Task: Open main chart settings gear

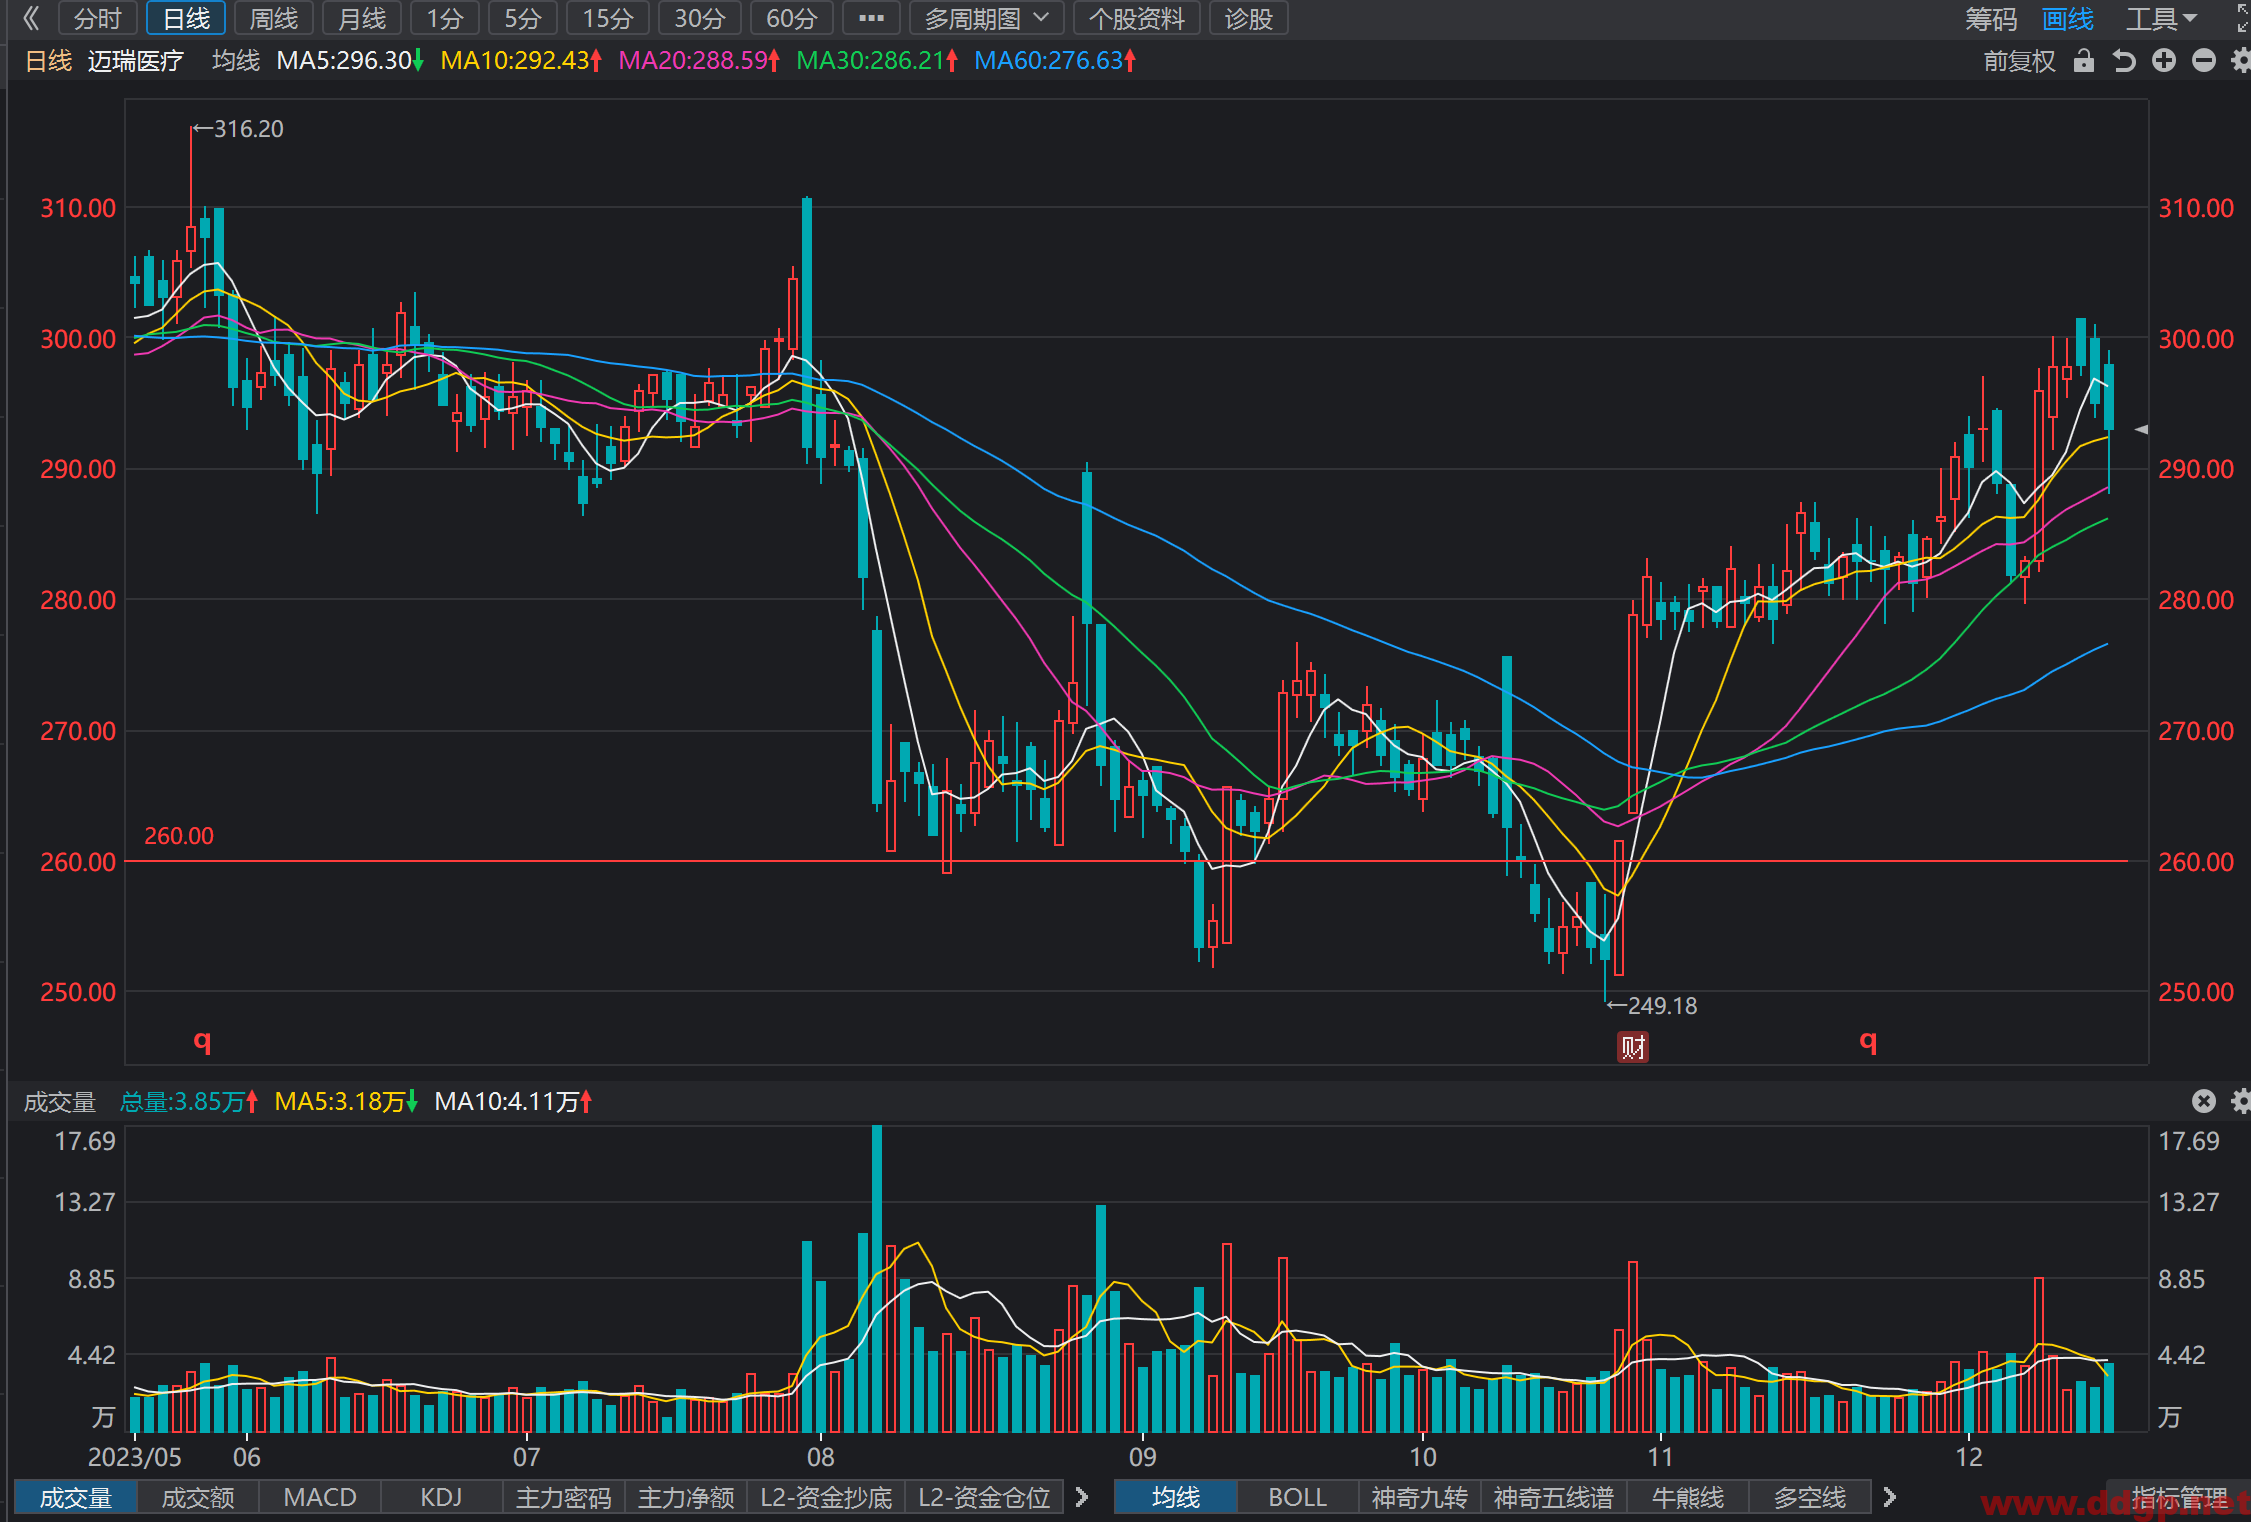Action: click(x=2241, y=61)
